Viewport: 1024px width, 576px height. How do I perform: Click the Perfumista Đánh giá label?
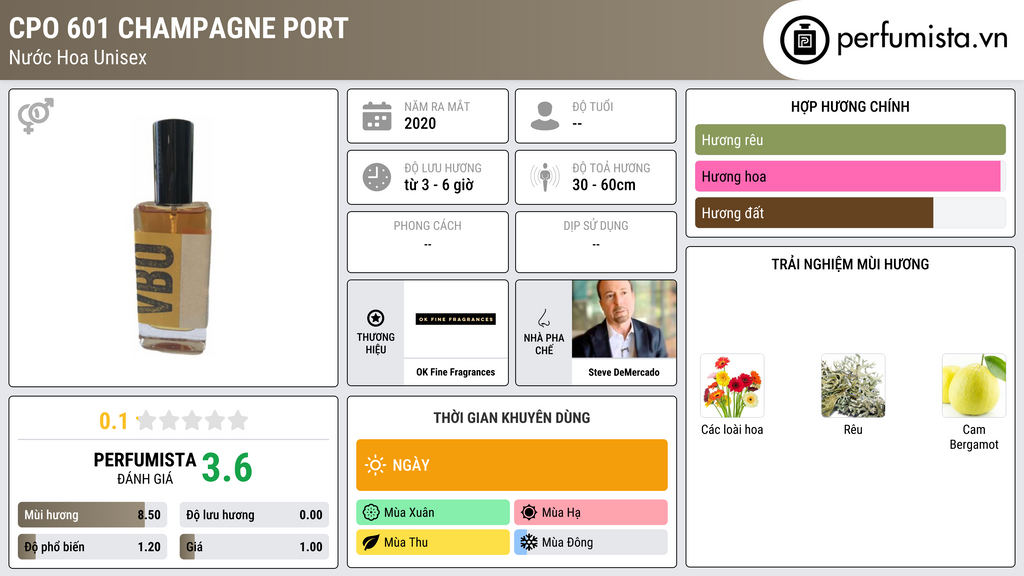pos(145,468)
